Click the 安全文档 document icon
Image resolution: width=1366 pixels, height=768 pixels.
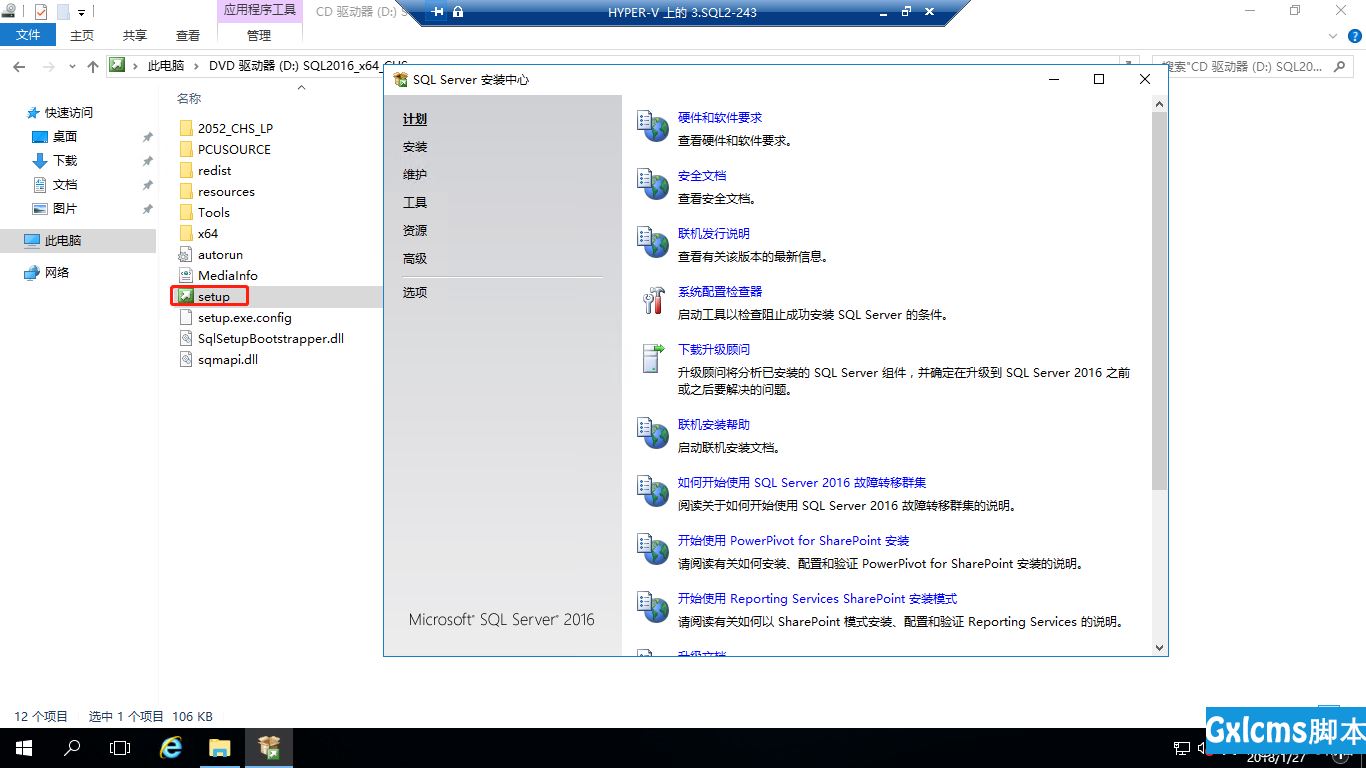click(654, 185)
